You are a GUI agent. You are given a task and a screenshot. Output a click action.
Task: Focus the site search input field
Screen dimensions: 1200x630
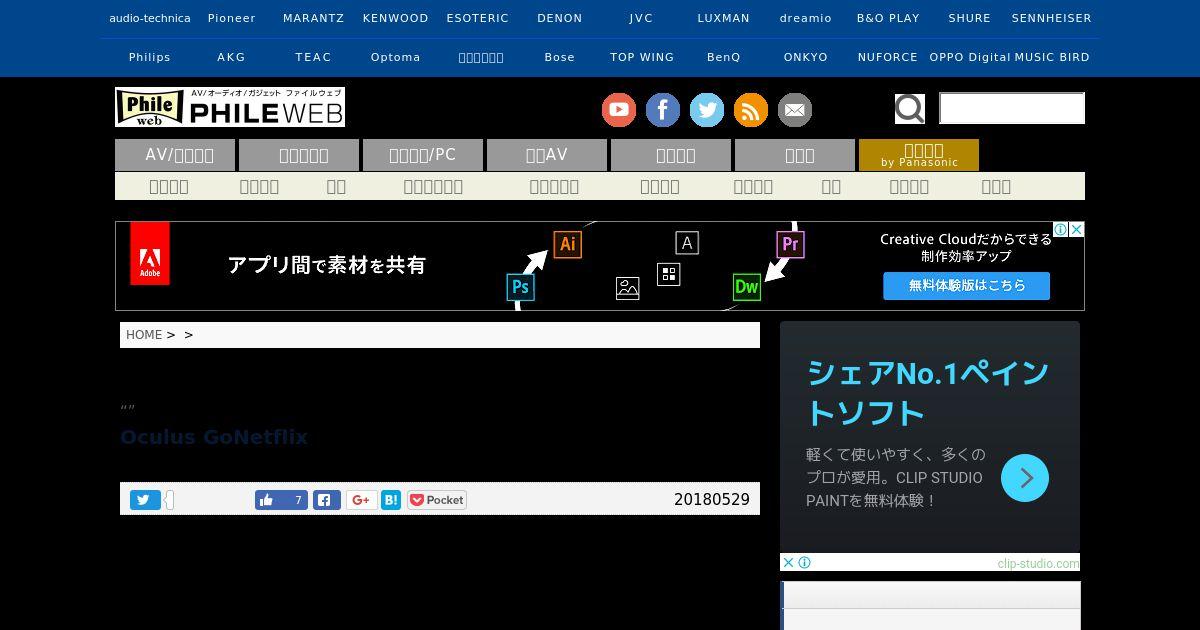(1012, 108)
